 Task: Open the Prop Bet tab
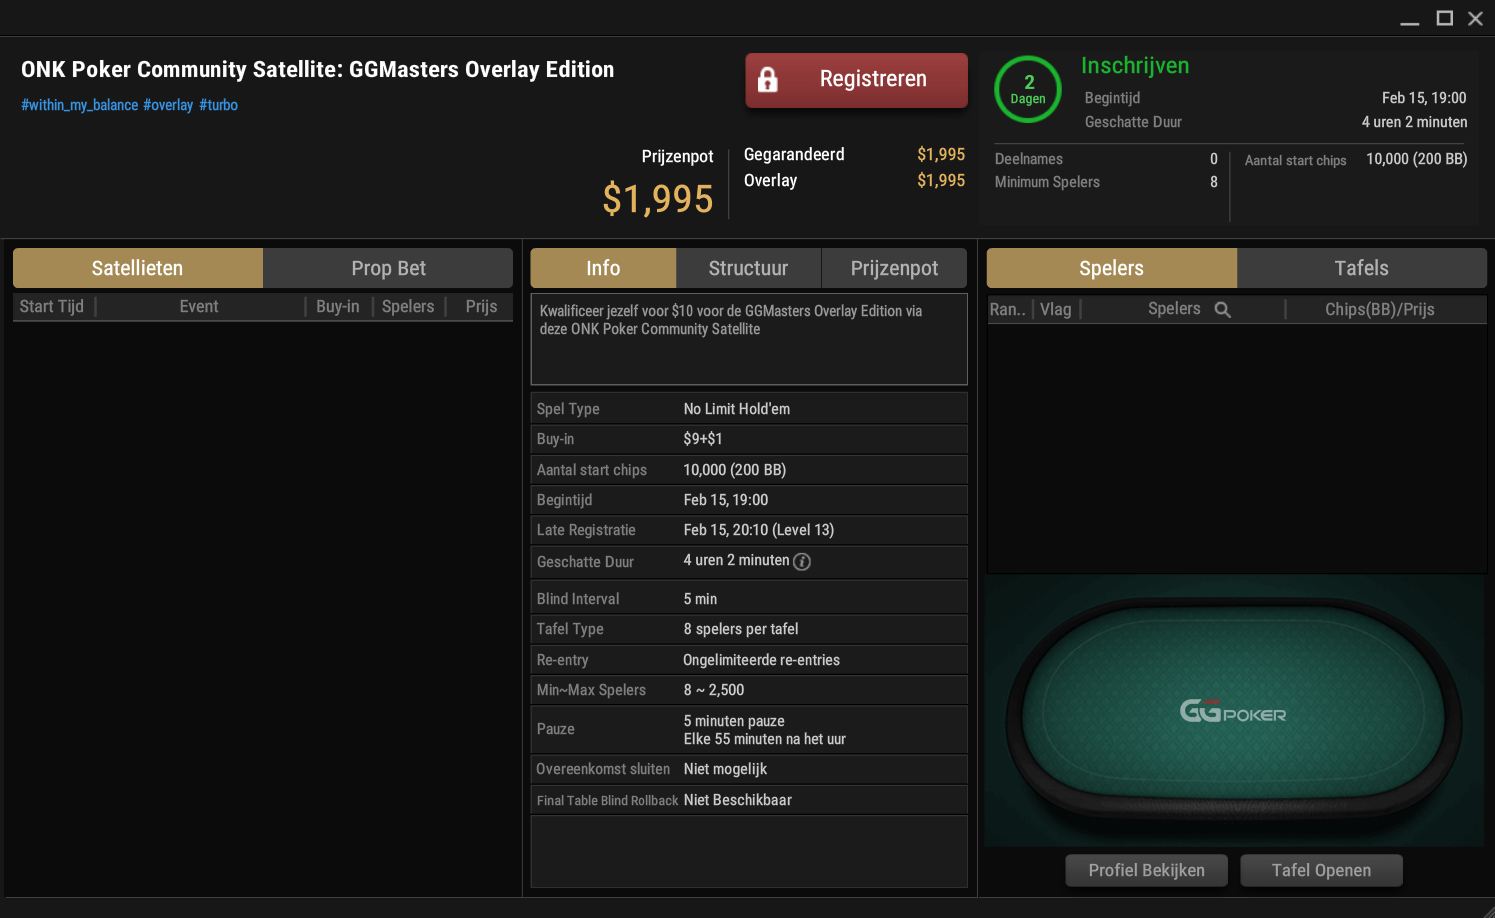point(388,268)
